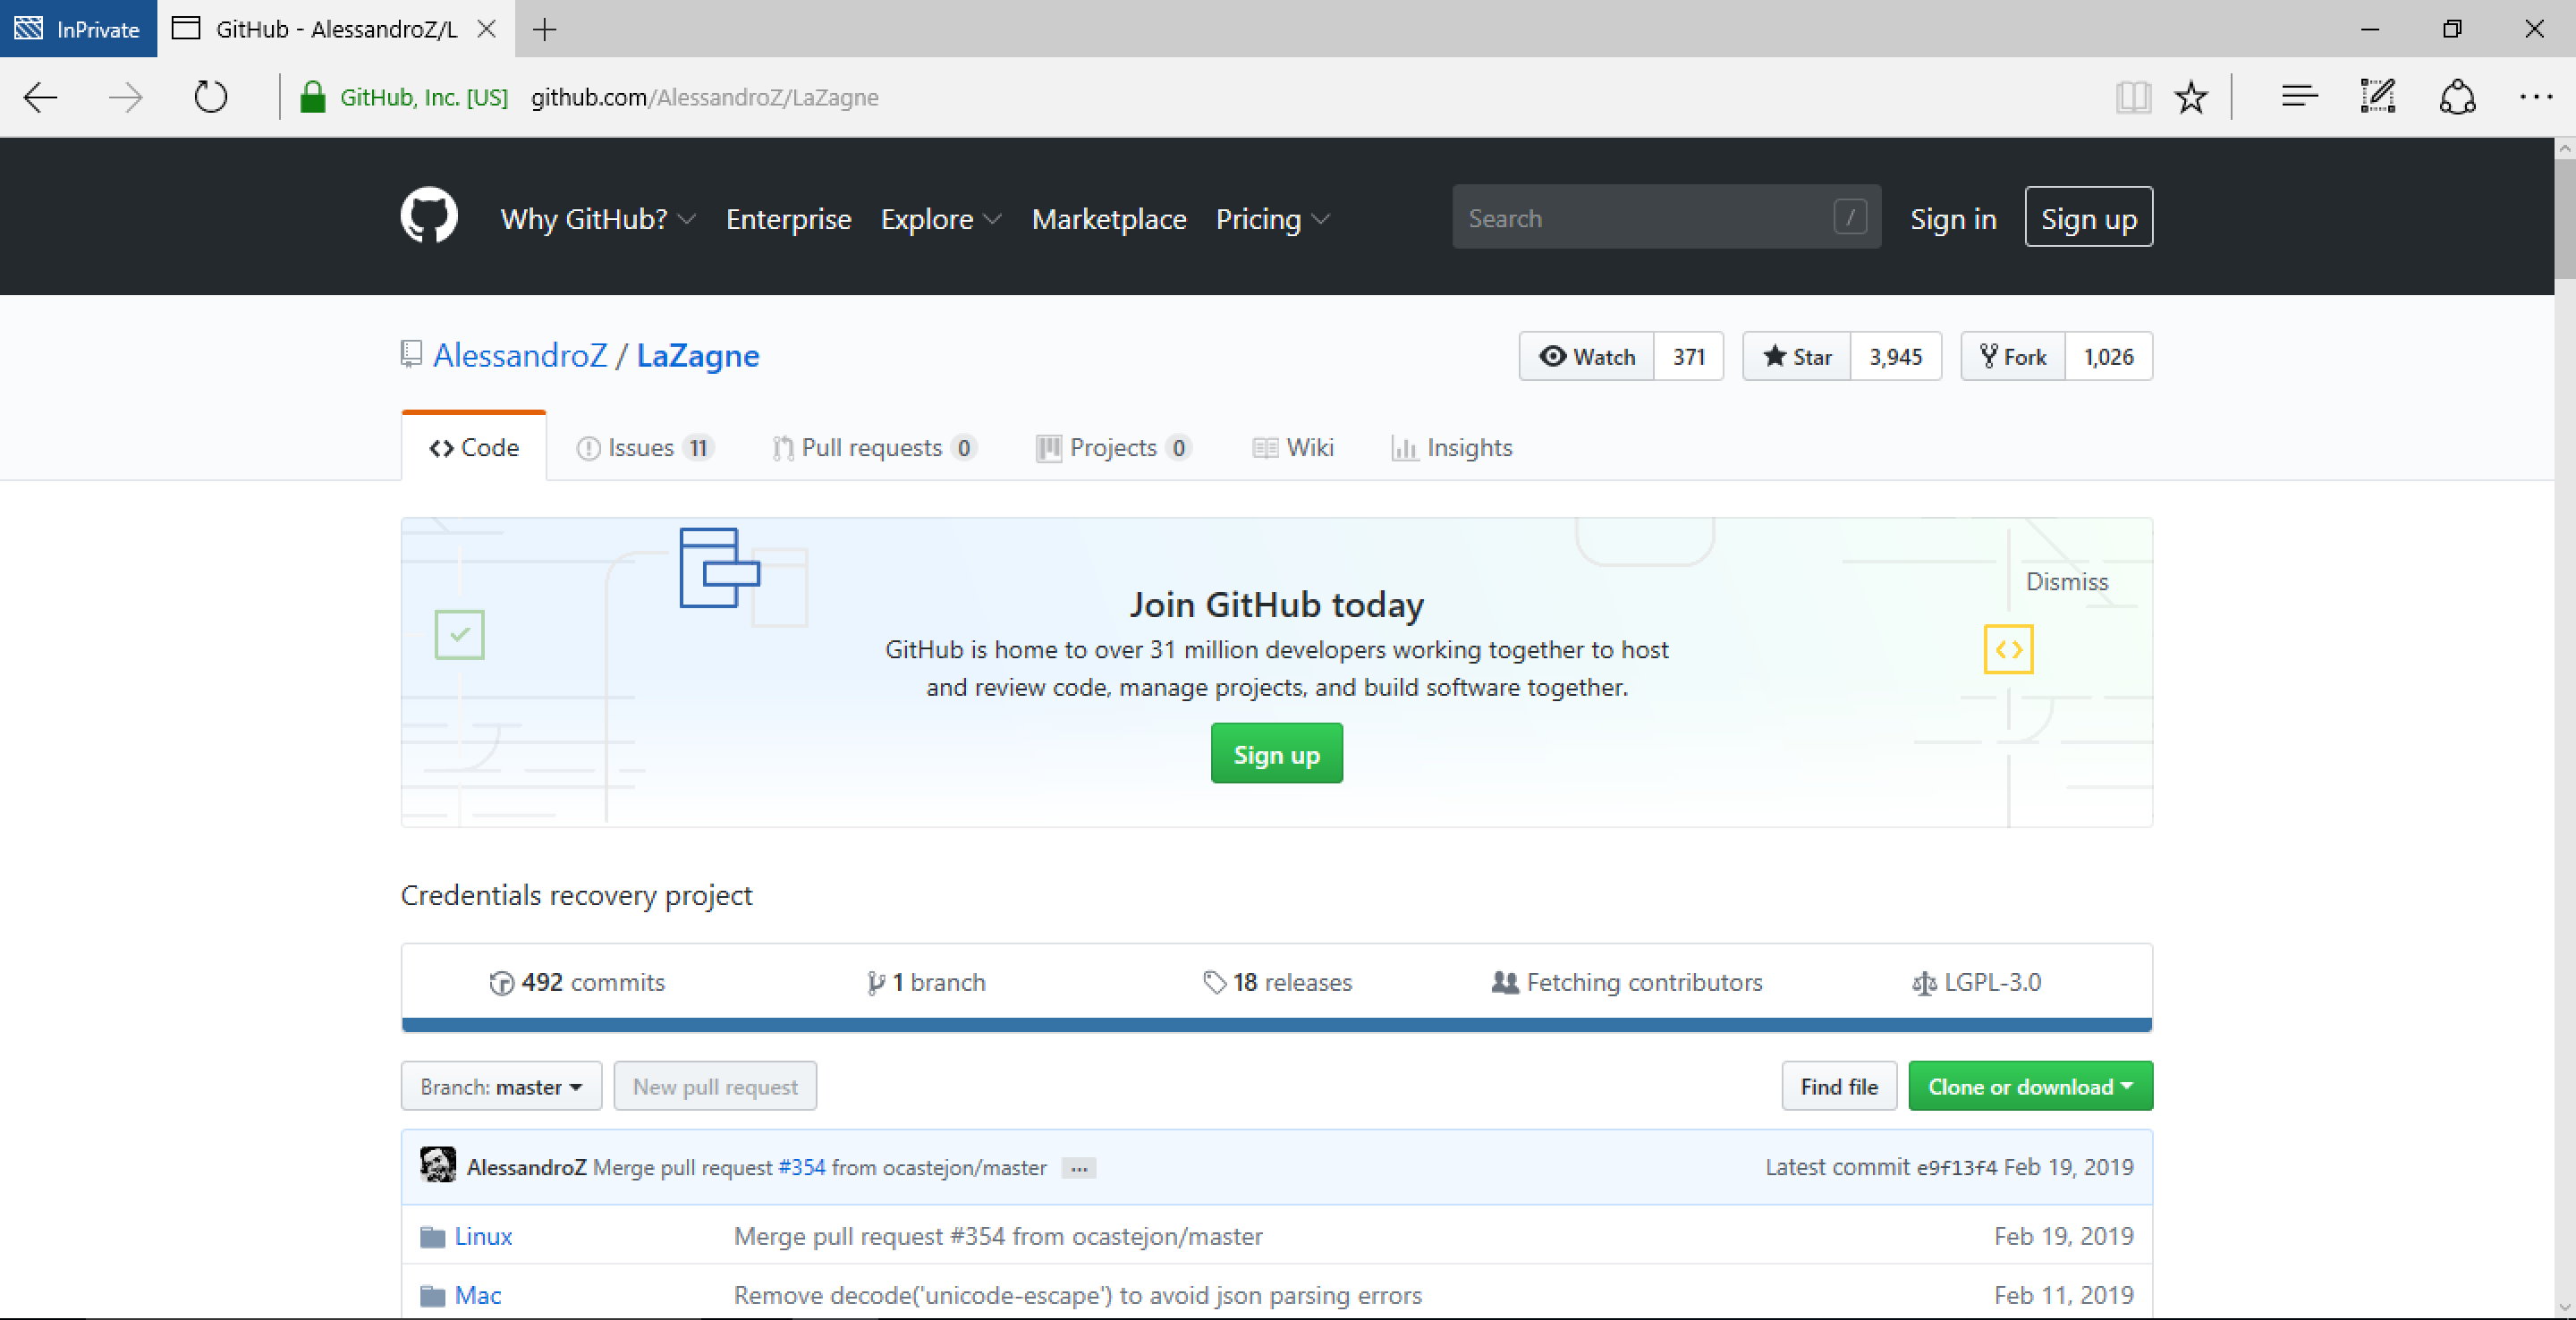Toggle the checkbox icon on signup banner

pyautogui.click(x=462, y=635)
